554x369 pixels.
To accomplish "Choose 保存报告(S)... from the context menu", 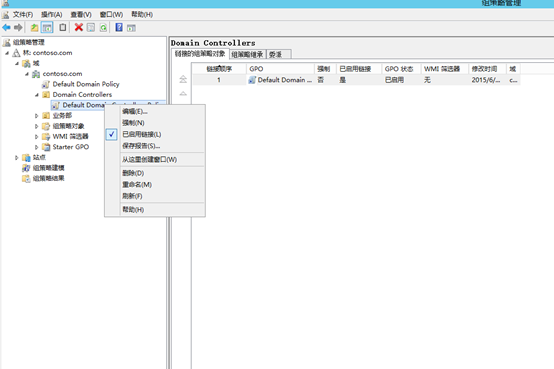I will click(x=155, y=146).
